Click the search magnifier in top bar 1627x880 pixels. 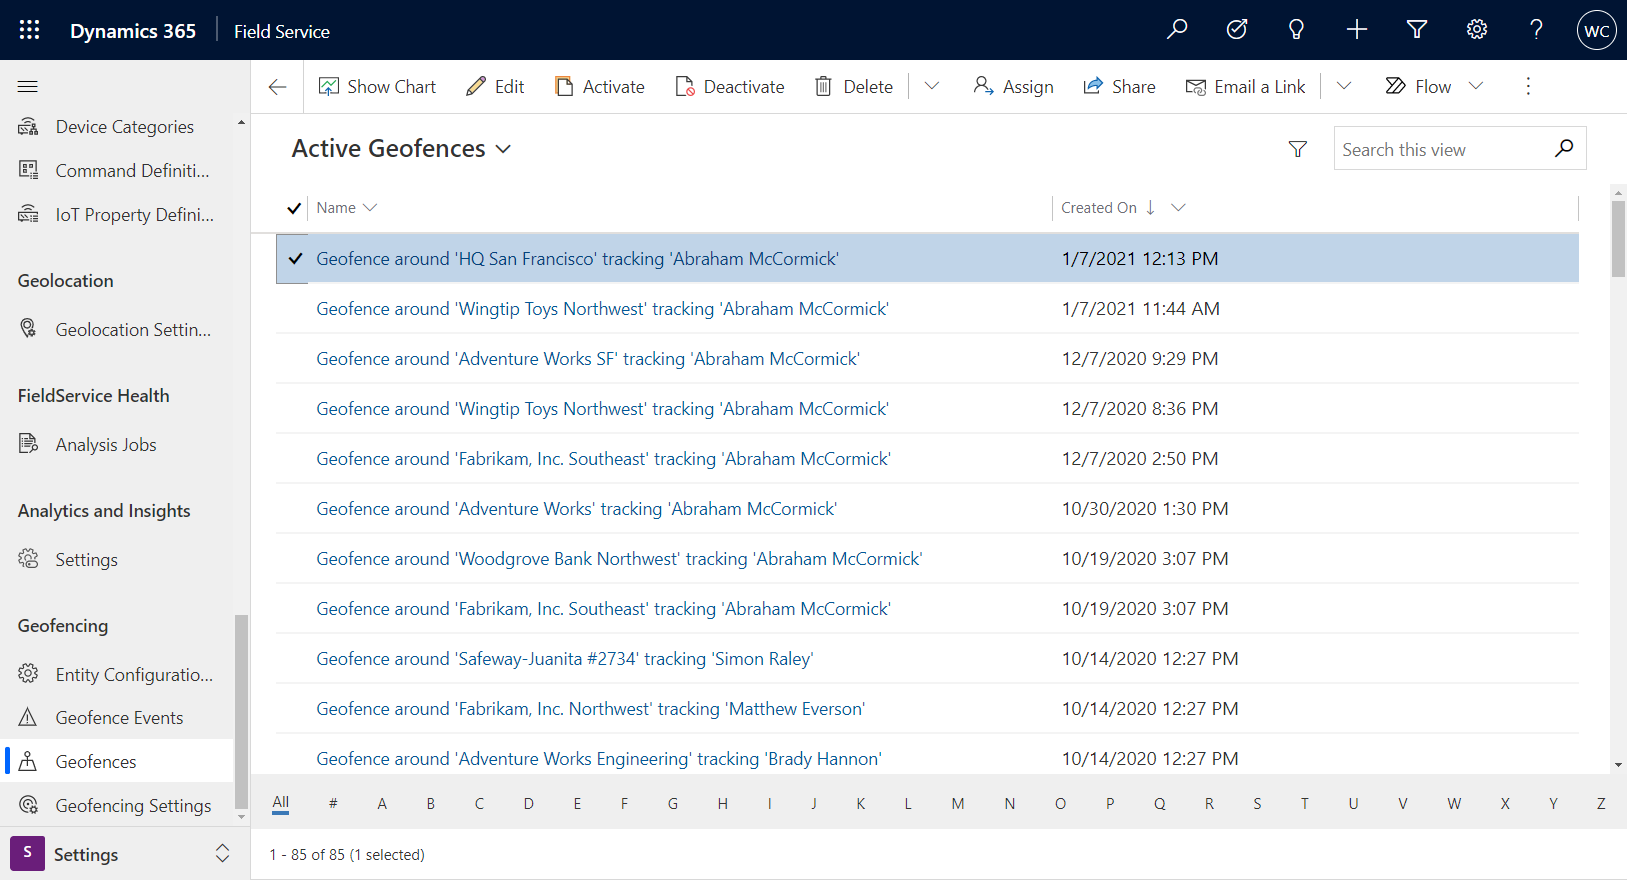(1177, 30)
